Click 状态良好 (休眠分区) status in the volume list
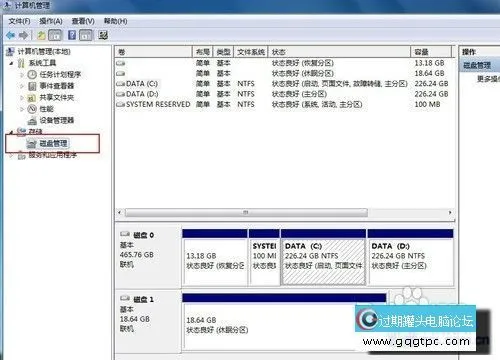 303,73
